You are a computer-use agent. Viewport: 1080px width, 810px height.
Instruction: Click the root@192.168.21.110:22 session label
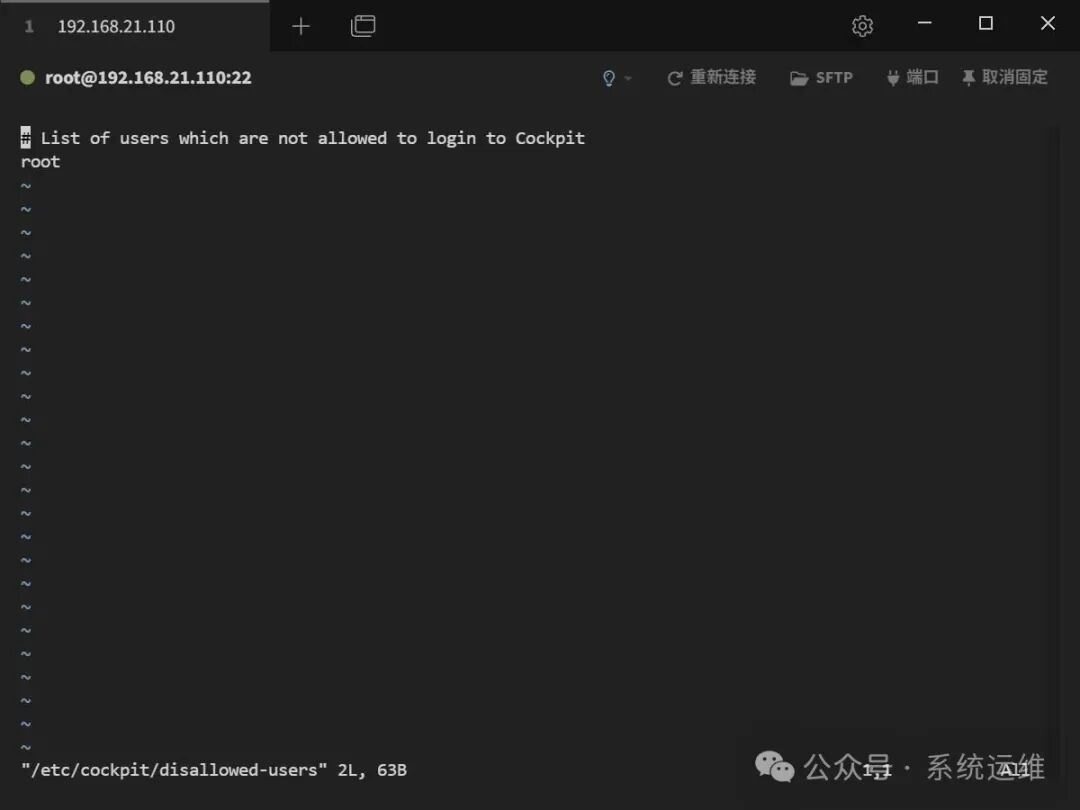pos(148,77)
